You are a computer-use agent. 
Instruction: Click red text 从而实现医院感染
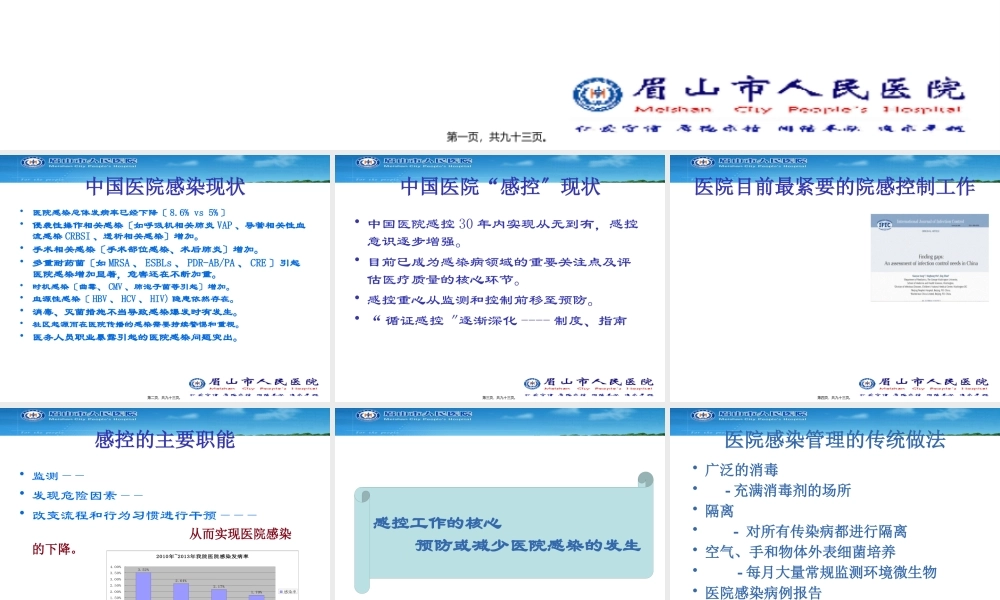240,534
